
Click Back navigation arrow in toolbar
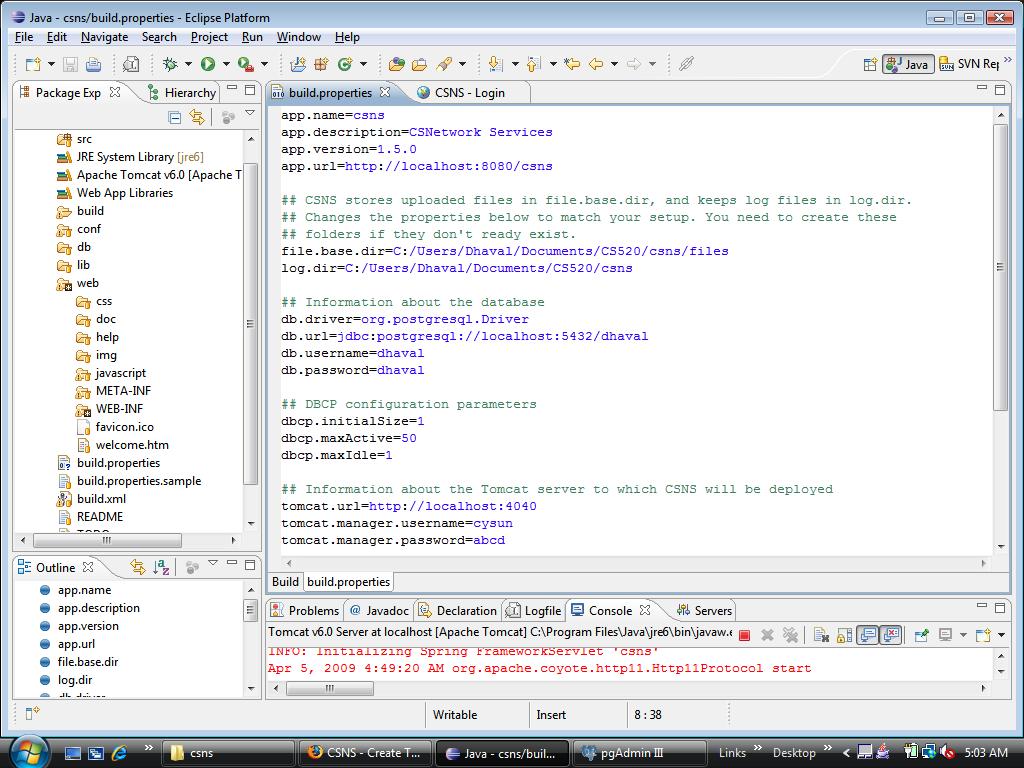[596, 64]
